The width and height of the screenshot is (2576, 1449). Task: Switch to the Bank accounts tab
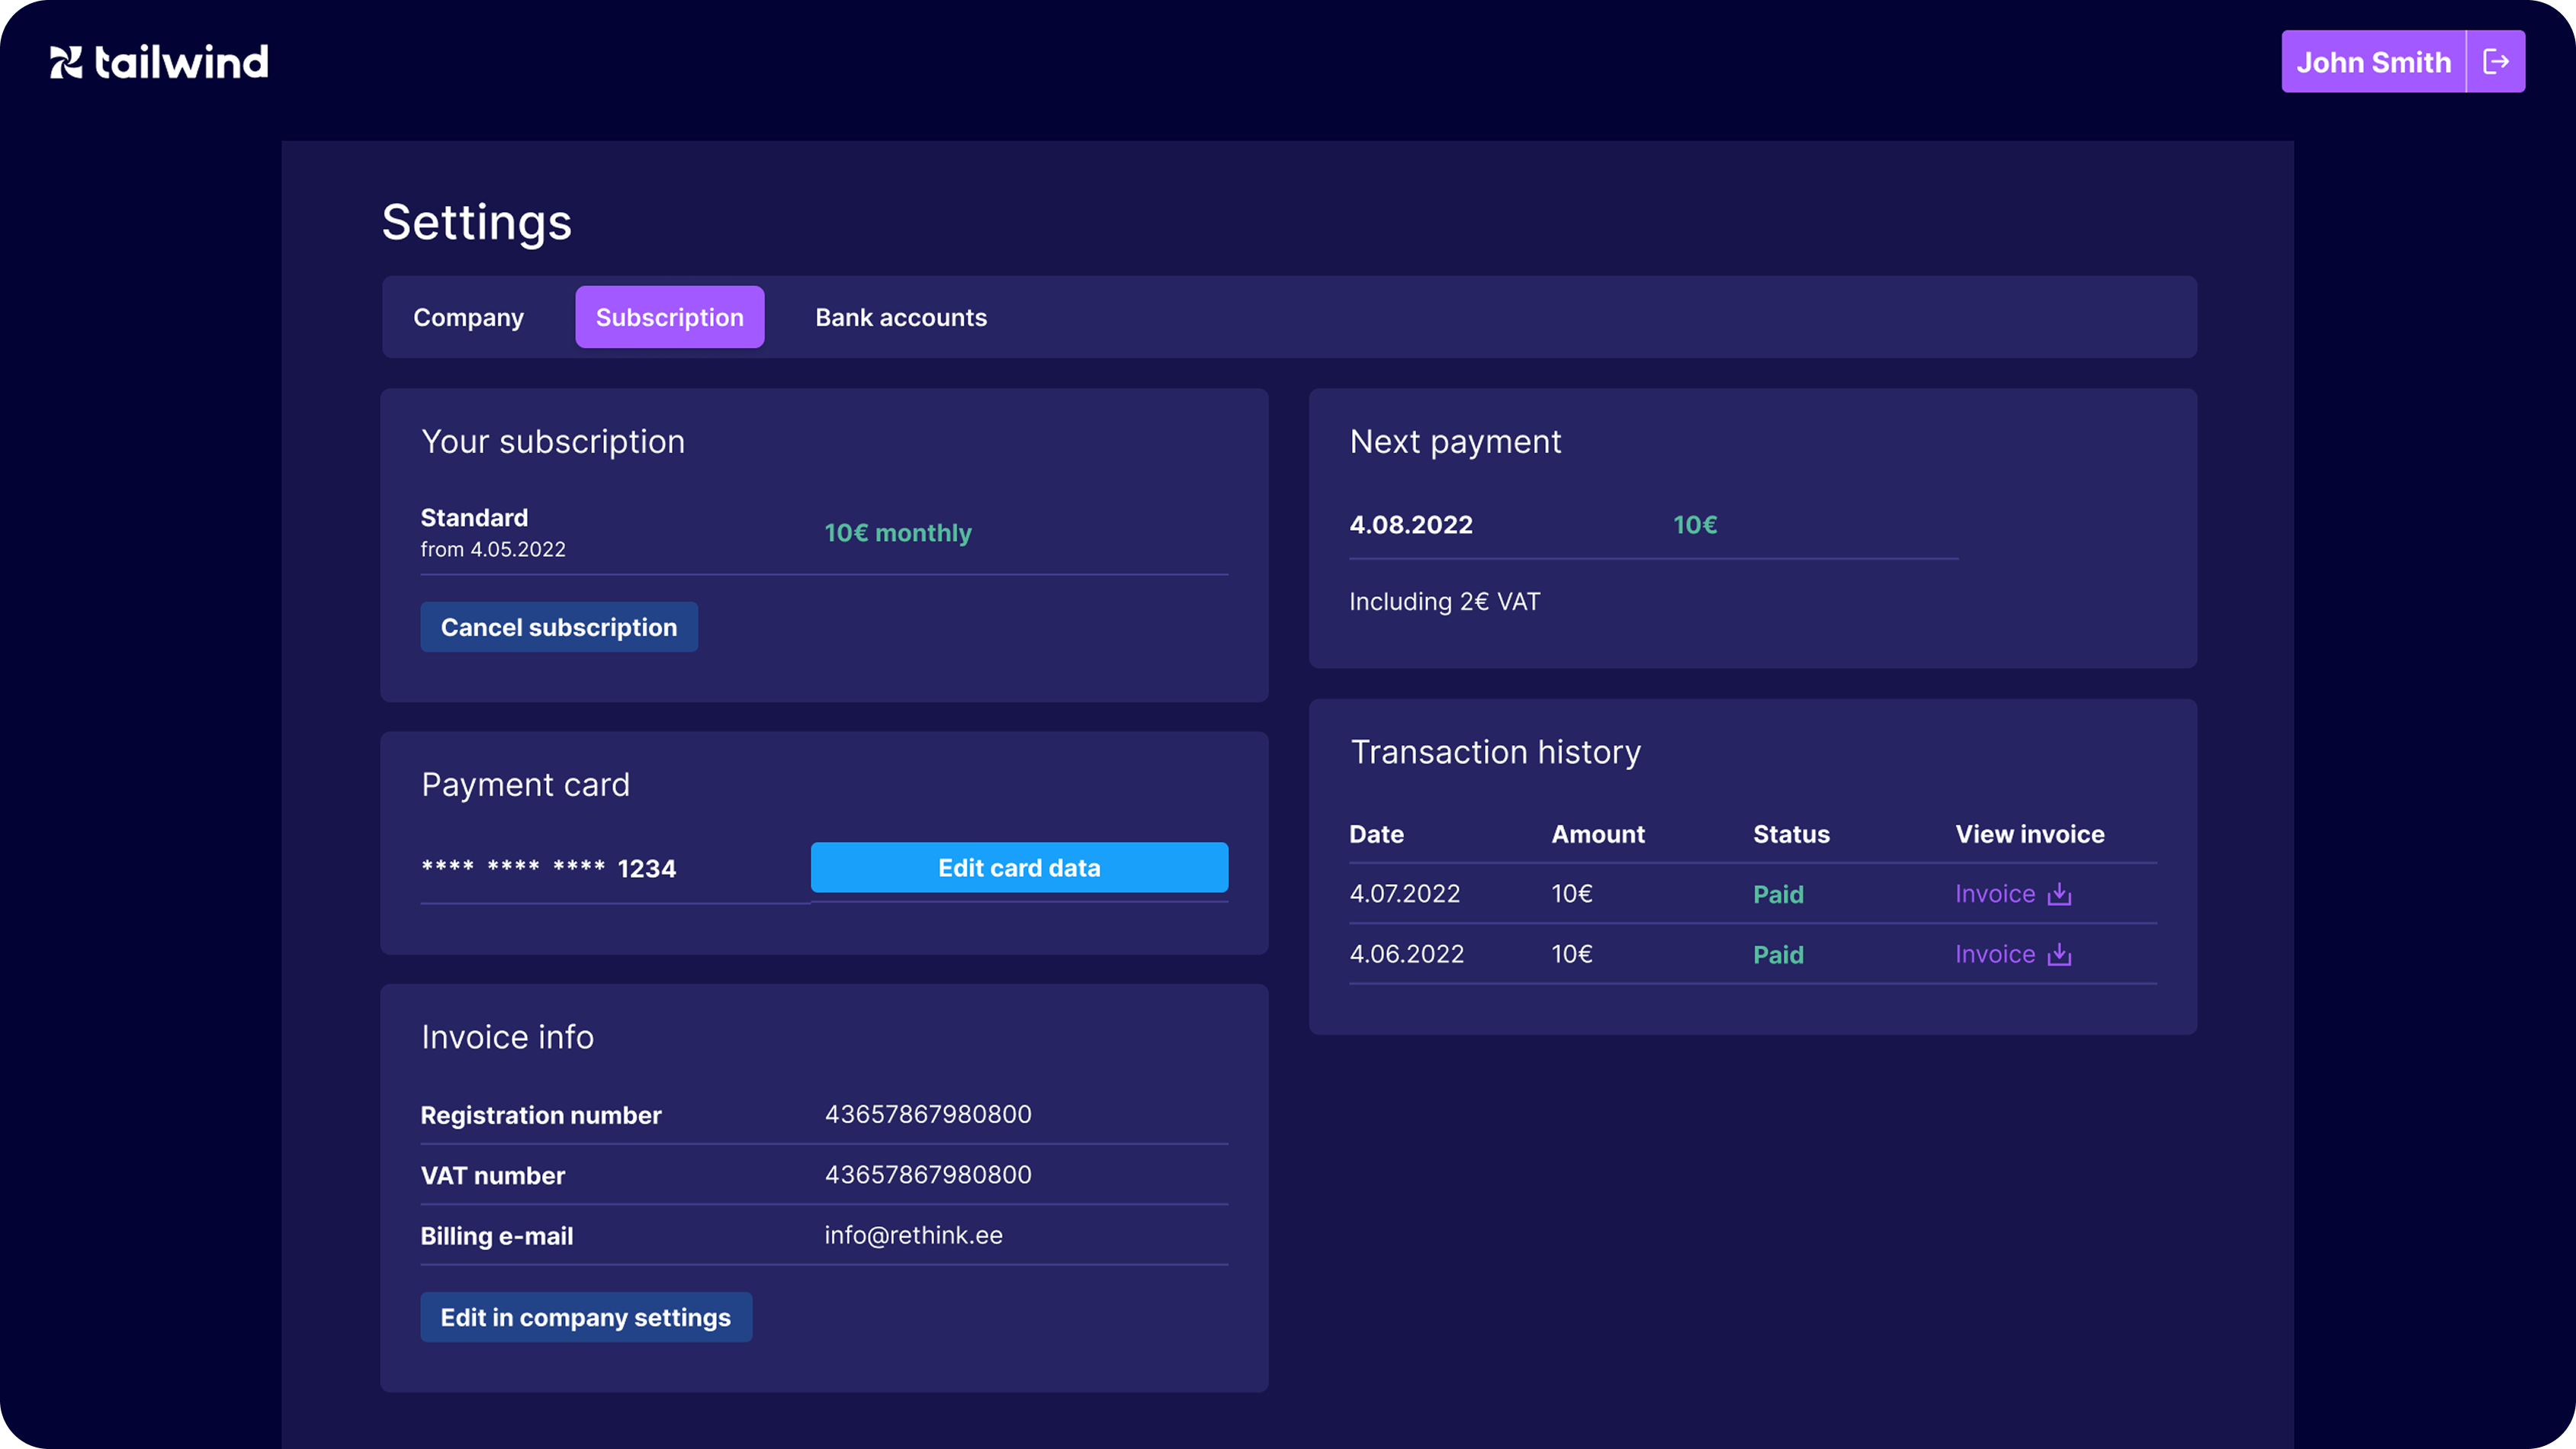tap(901, 317)
